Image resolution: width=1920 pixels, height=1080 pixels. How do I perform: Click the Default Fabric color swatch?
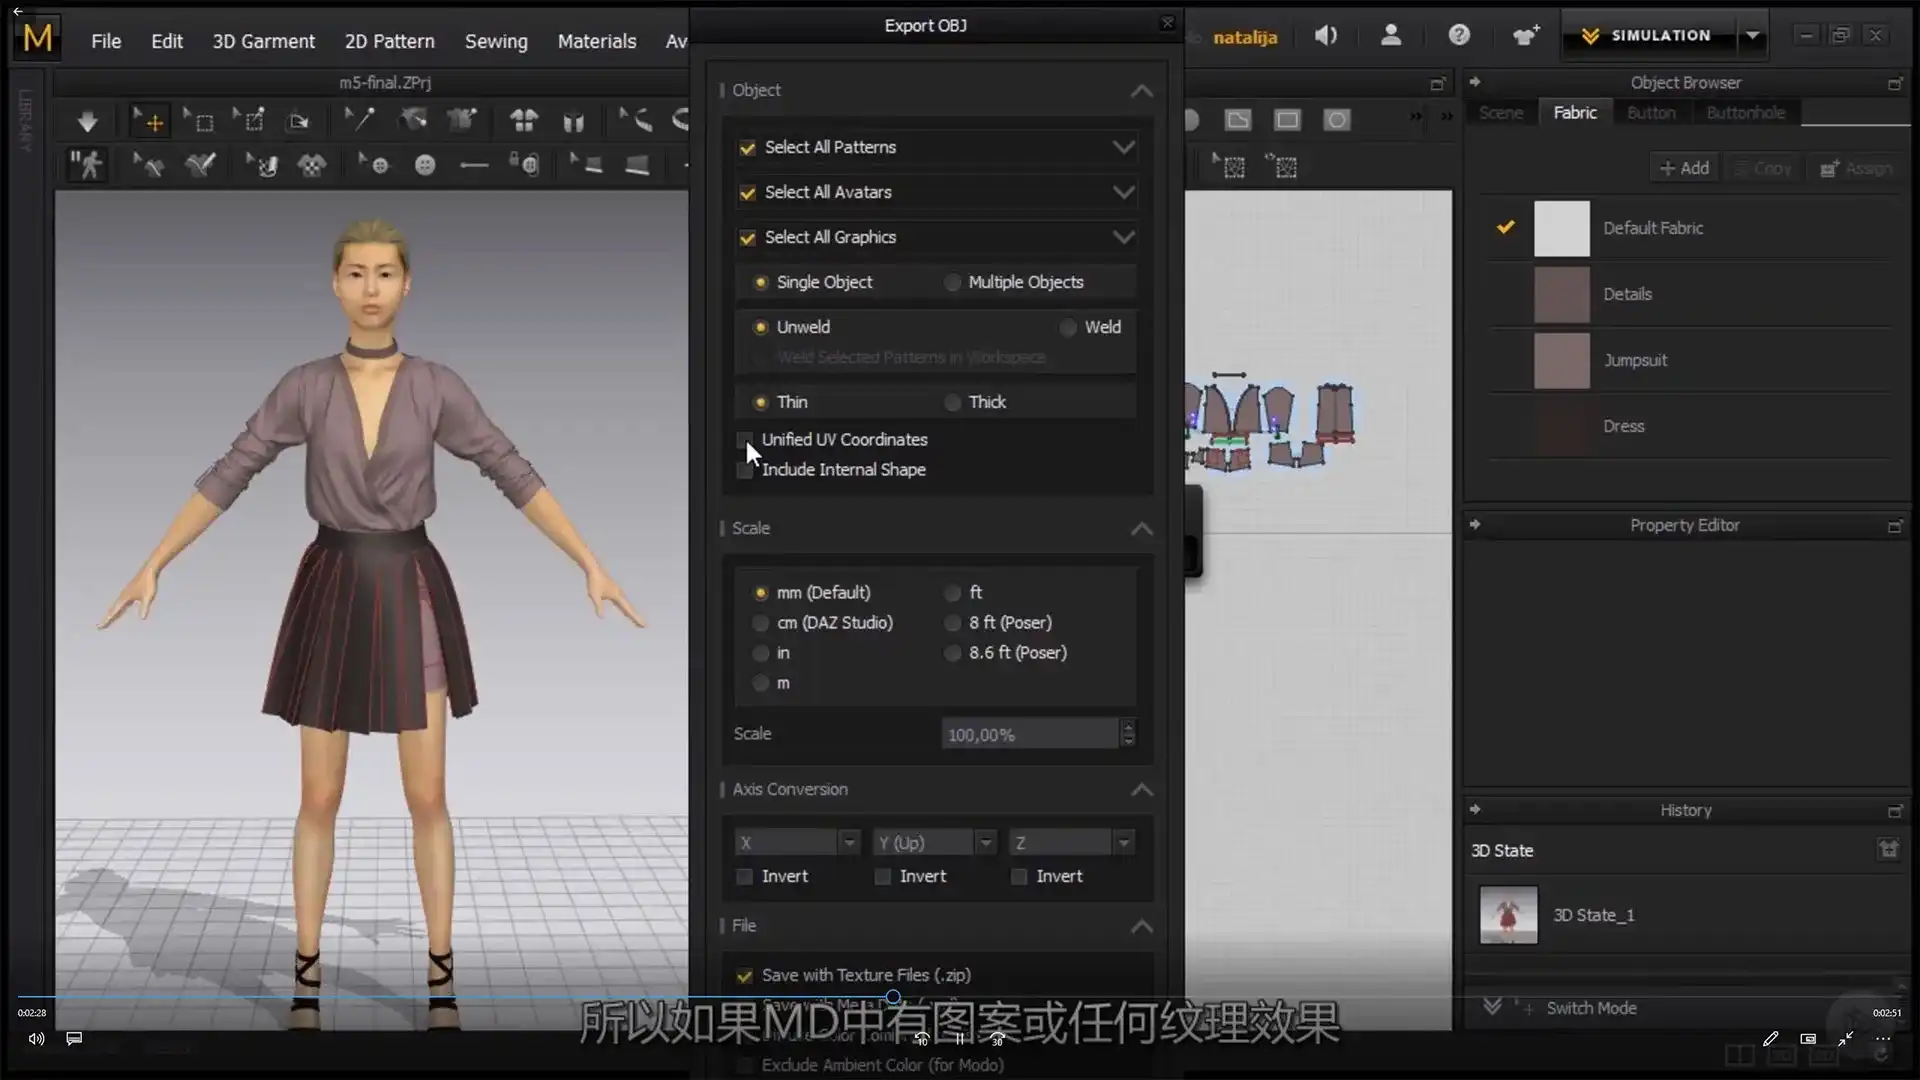pyautogui.click(x=1562, y=228)
